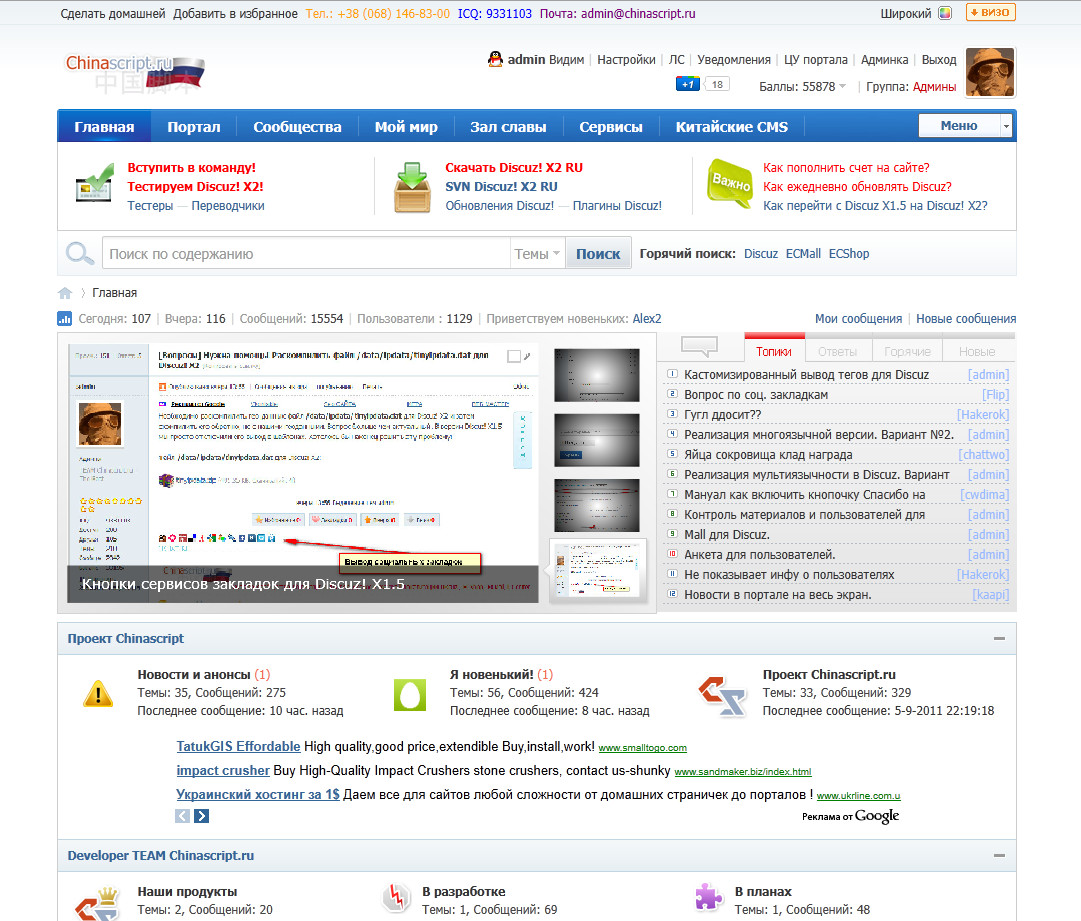Viewport: 1081px width, 921px height.
Task: Click the В разработке lightning icon
Action: (x=396, y=896)
